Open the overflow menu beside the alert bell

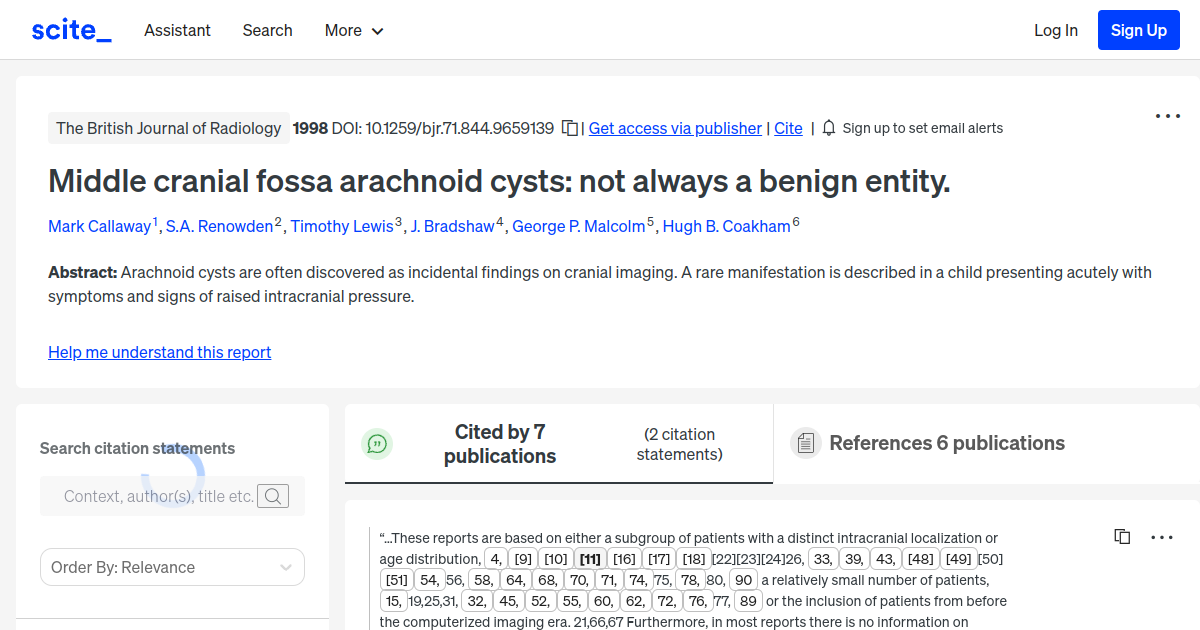1167,117
